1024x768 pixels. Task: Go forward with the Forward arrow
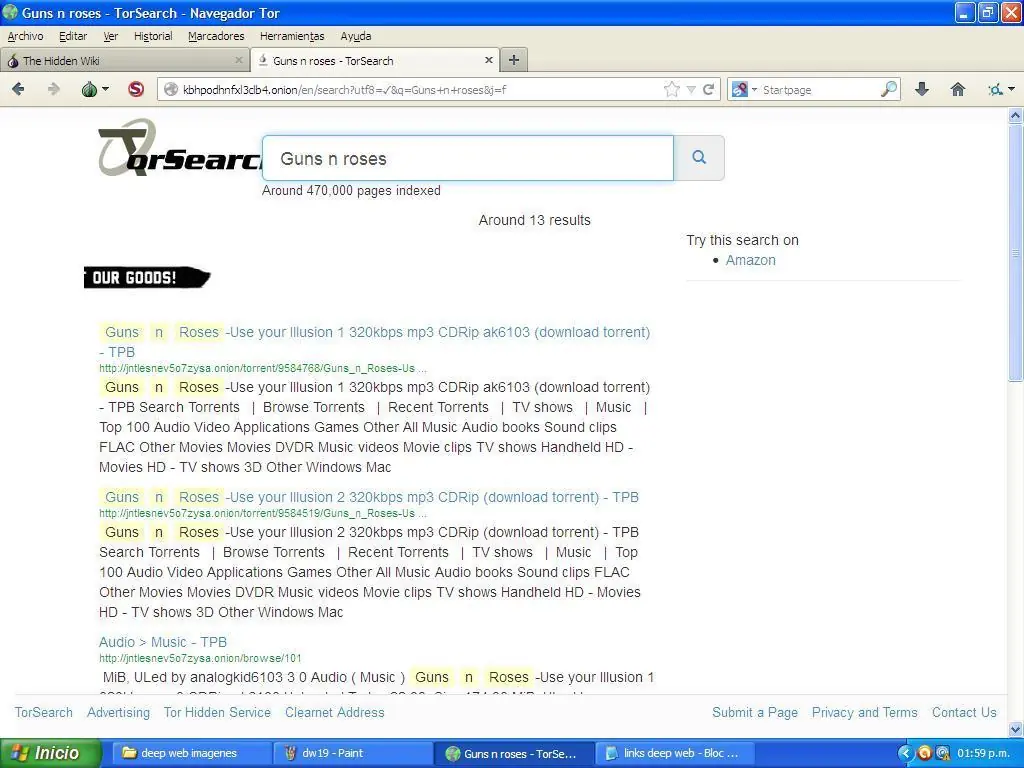point(53,89)
